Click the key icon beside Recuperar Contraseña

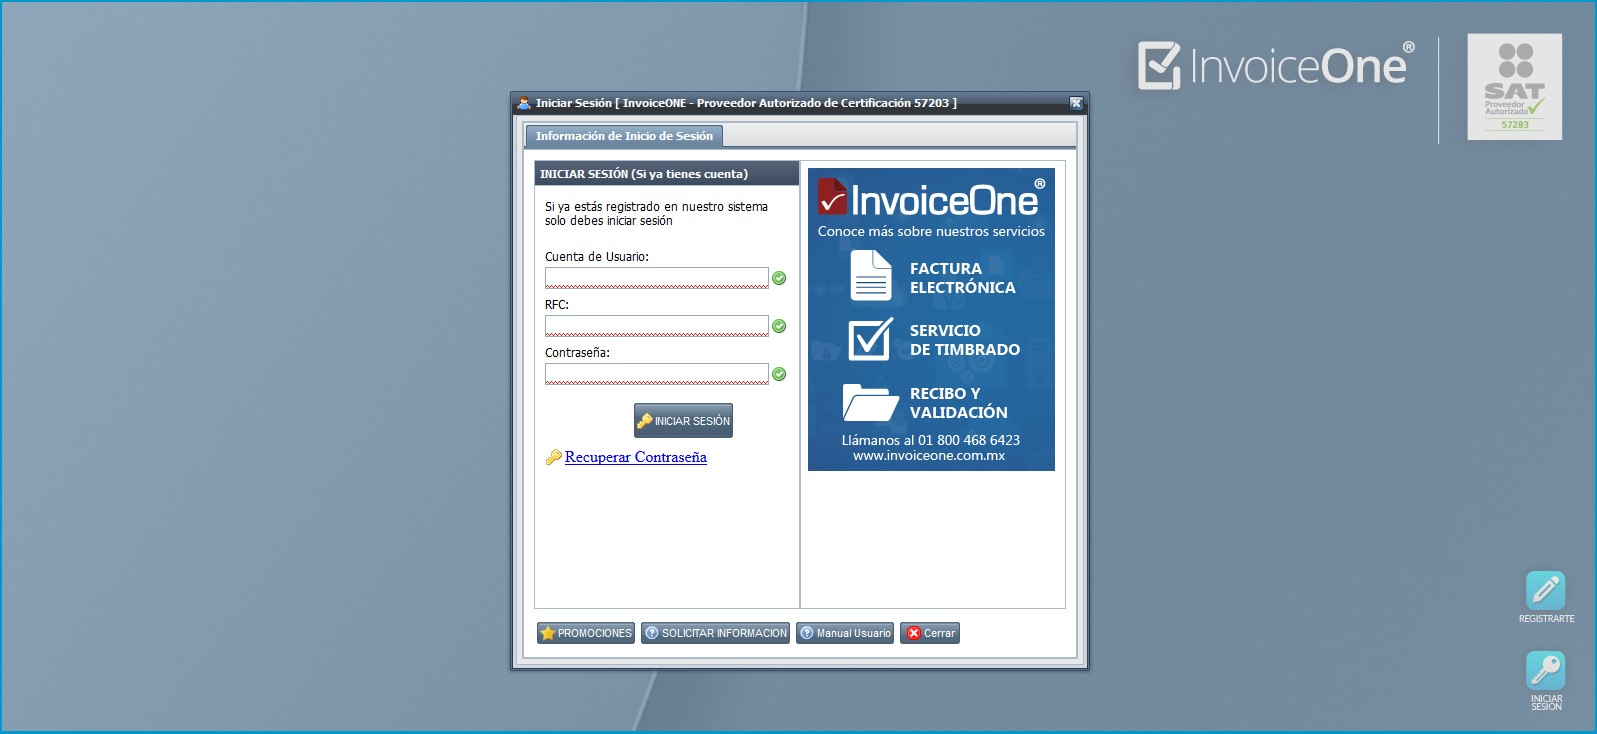(553, 457)
